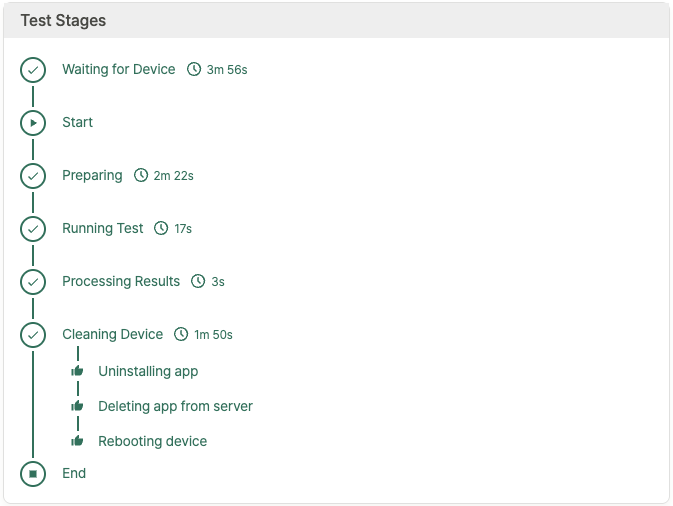Viewport: 673px width, 506px height.
Task: Click the clock icon beside 2m 22s
Action: point(141,176)
